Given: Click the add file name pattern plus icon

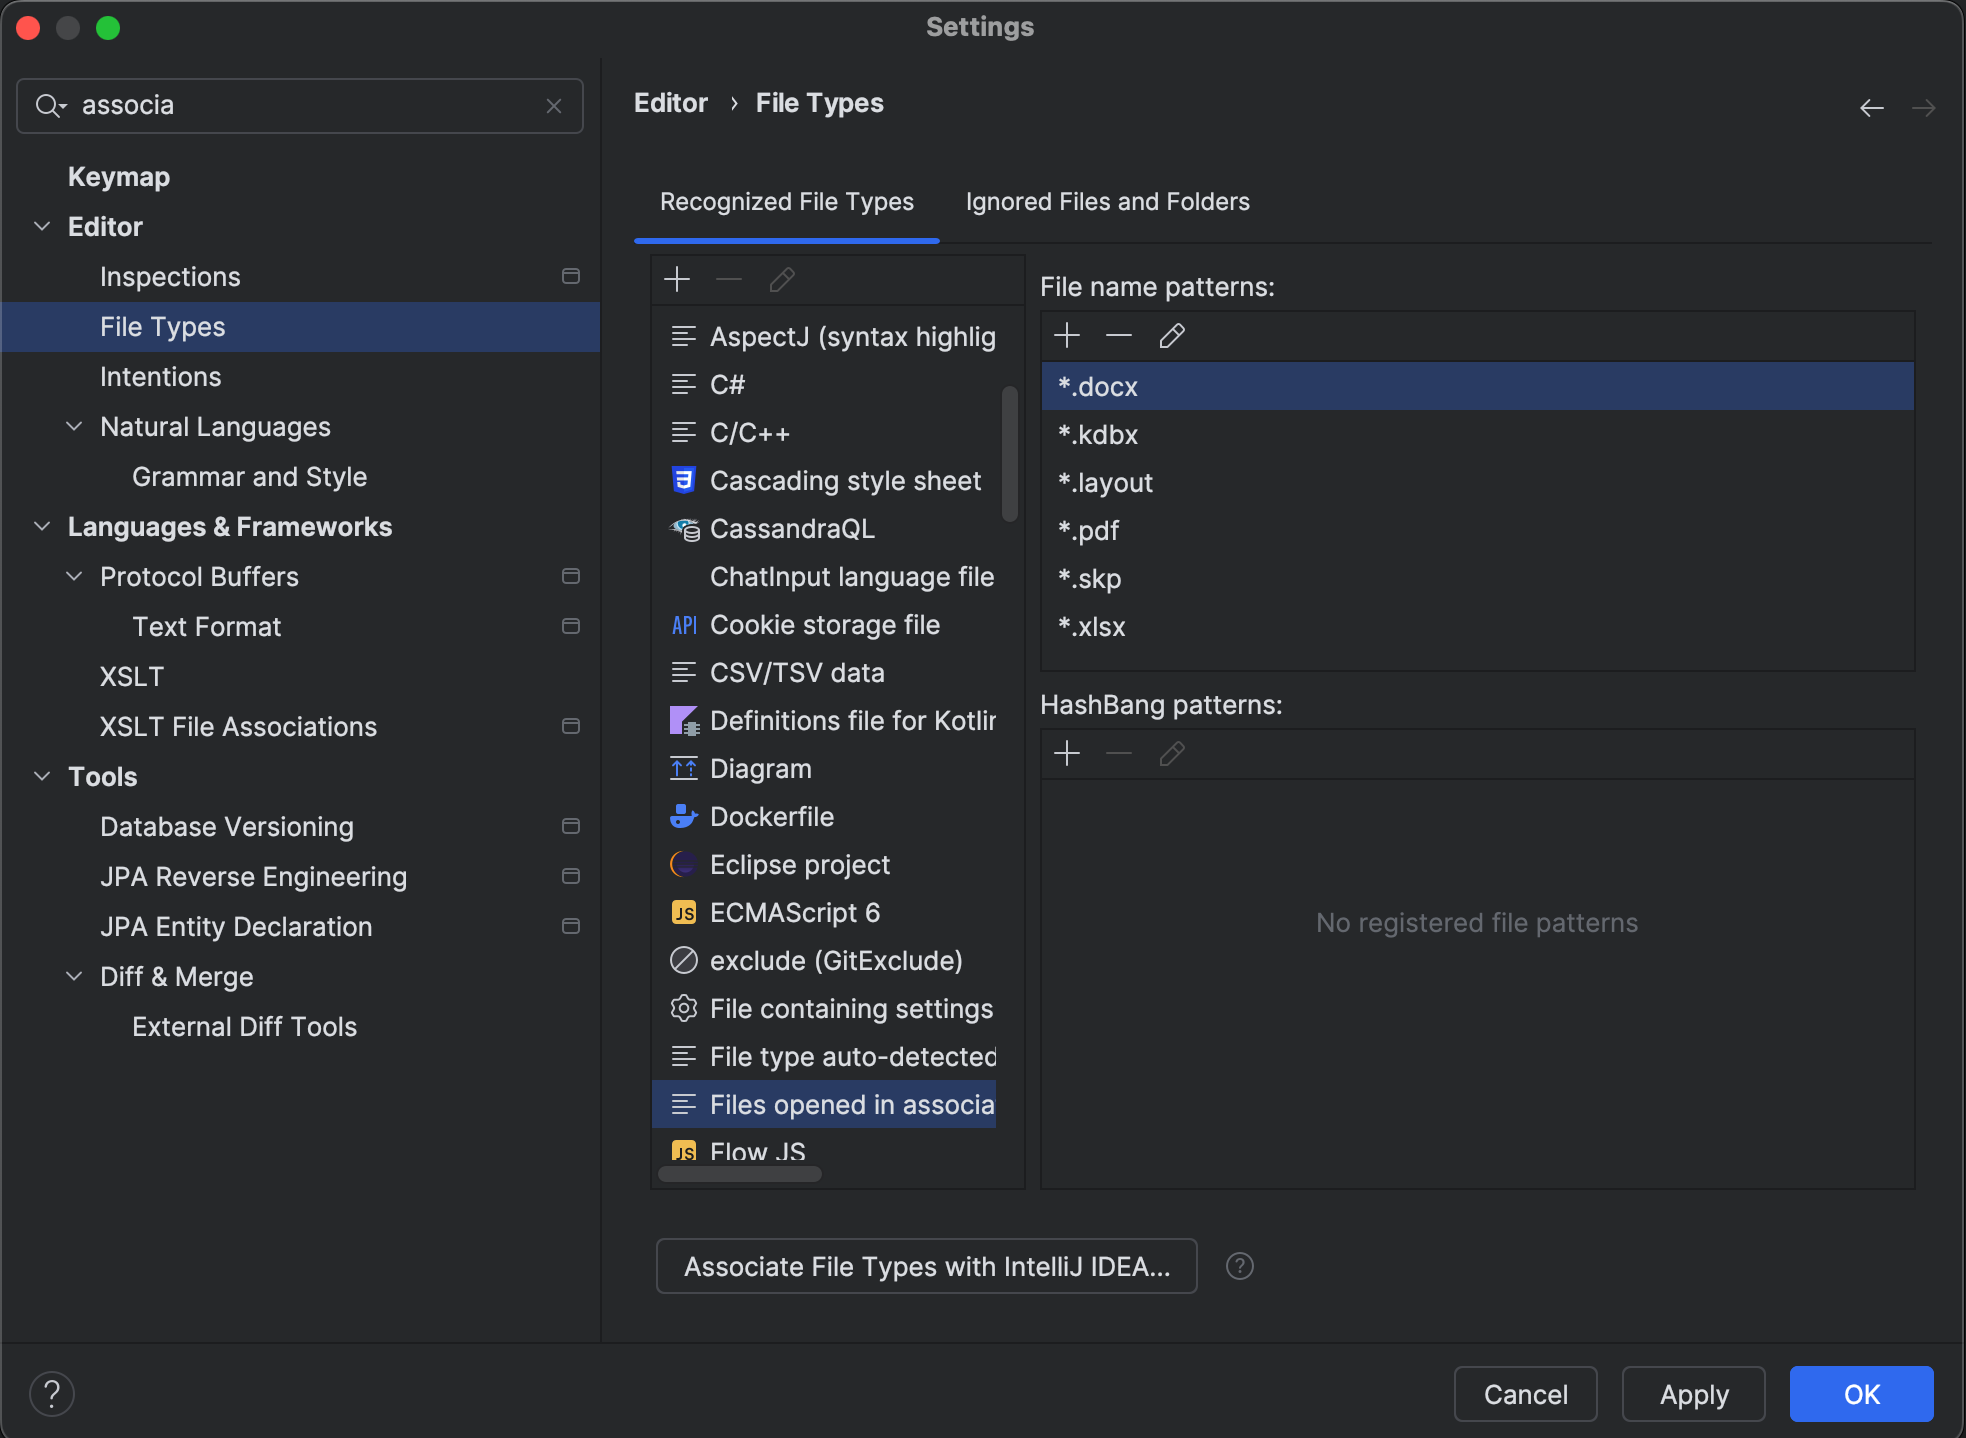Looking at the screenshot, I should [1067, 336].
